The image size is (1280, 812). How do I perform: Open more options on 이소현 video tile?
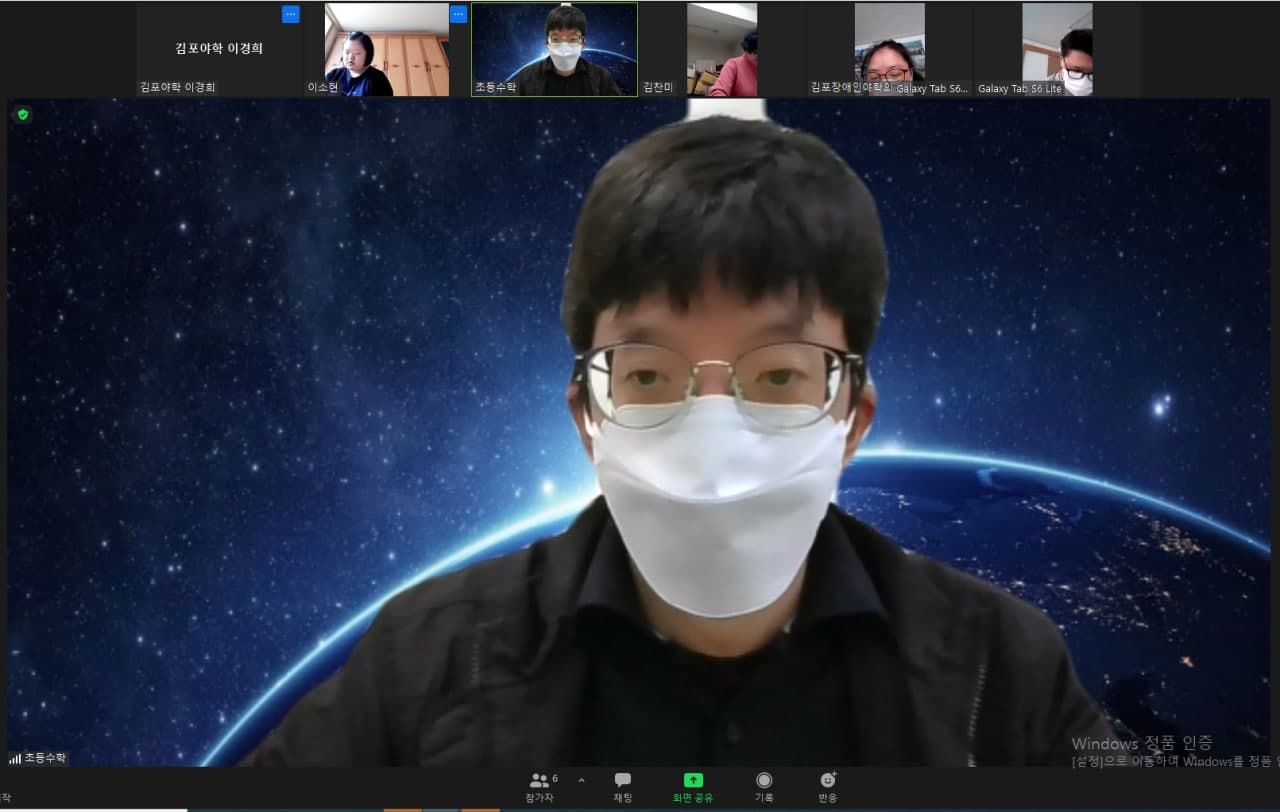tap(458, 14)
